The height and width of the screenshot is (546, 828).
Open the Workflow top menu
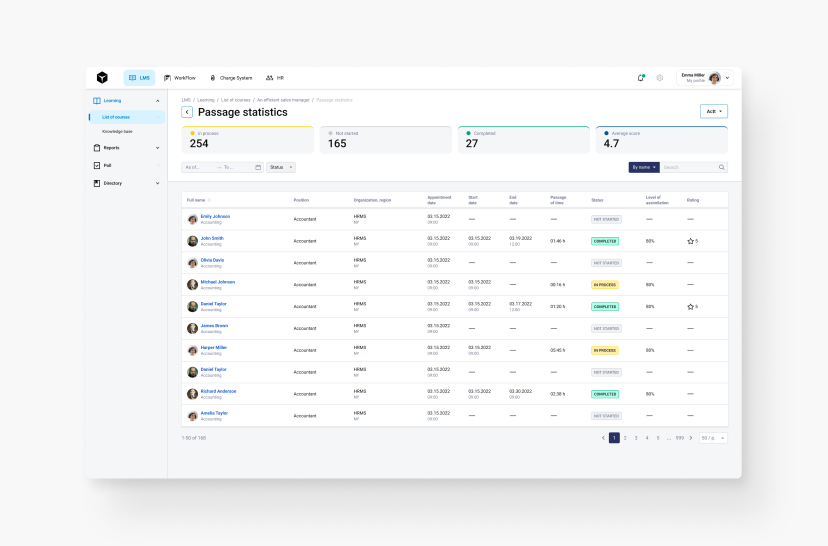pyautogui.click(x=179, y=77)
